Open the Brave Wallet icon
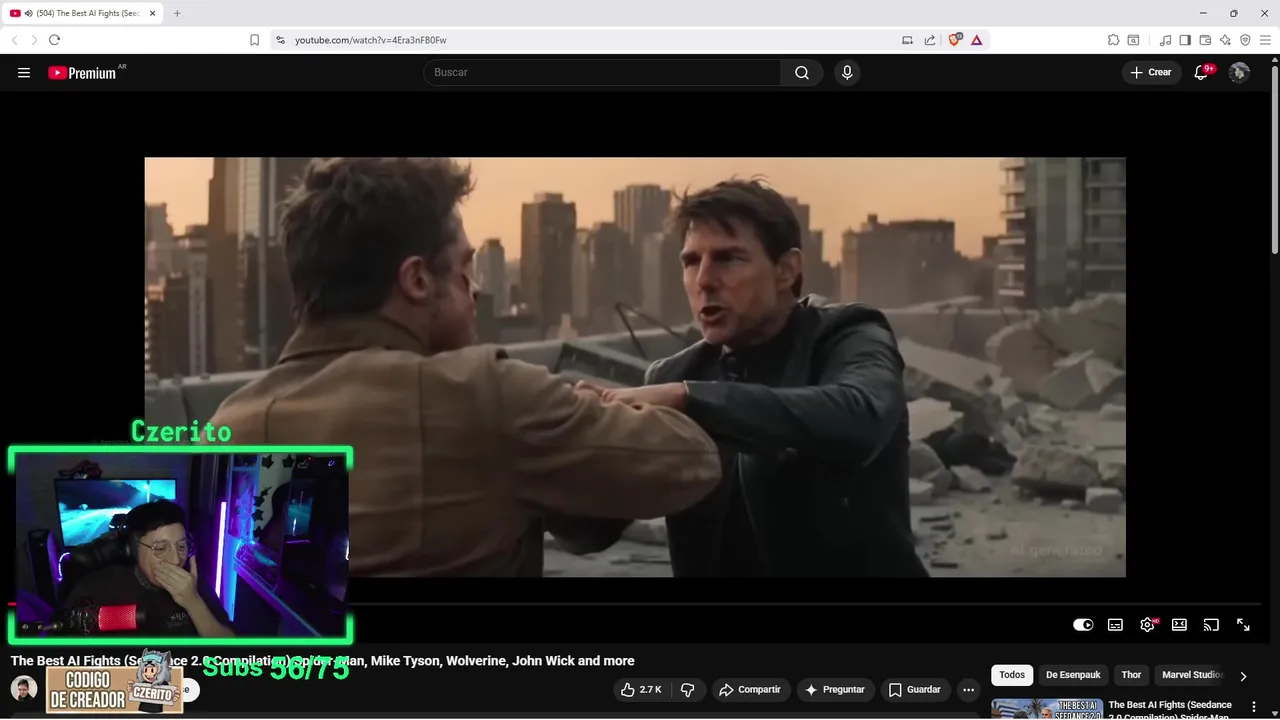Viewport: 1280px width, 720px height. 1205,40
